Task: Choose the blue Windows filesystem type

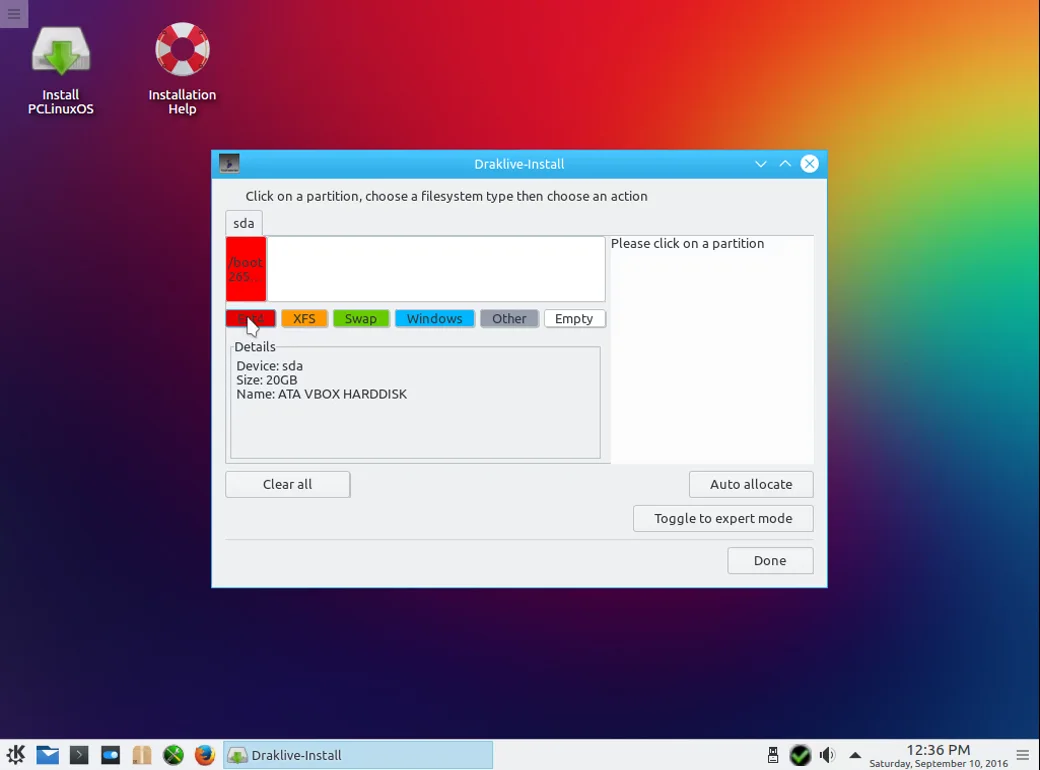Action: pyautogui.click(x=434, y=318)
